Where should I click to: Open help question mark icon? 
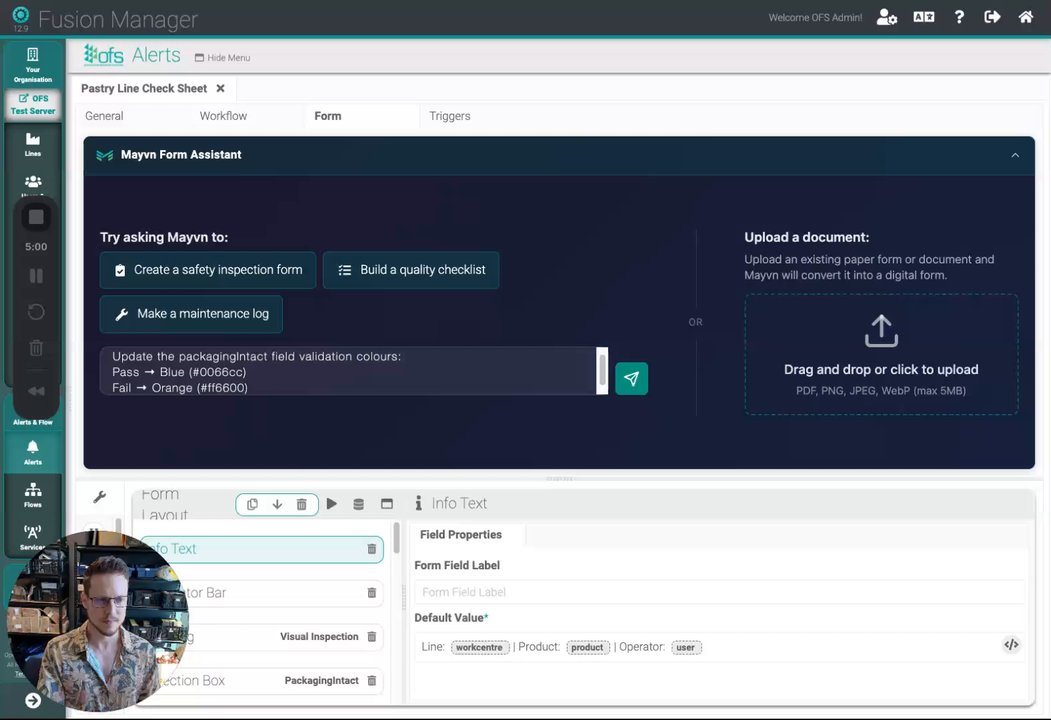pos(959,17)
